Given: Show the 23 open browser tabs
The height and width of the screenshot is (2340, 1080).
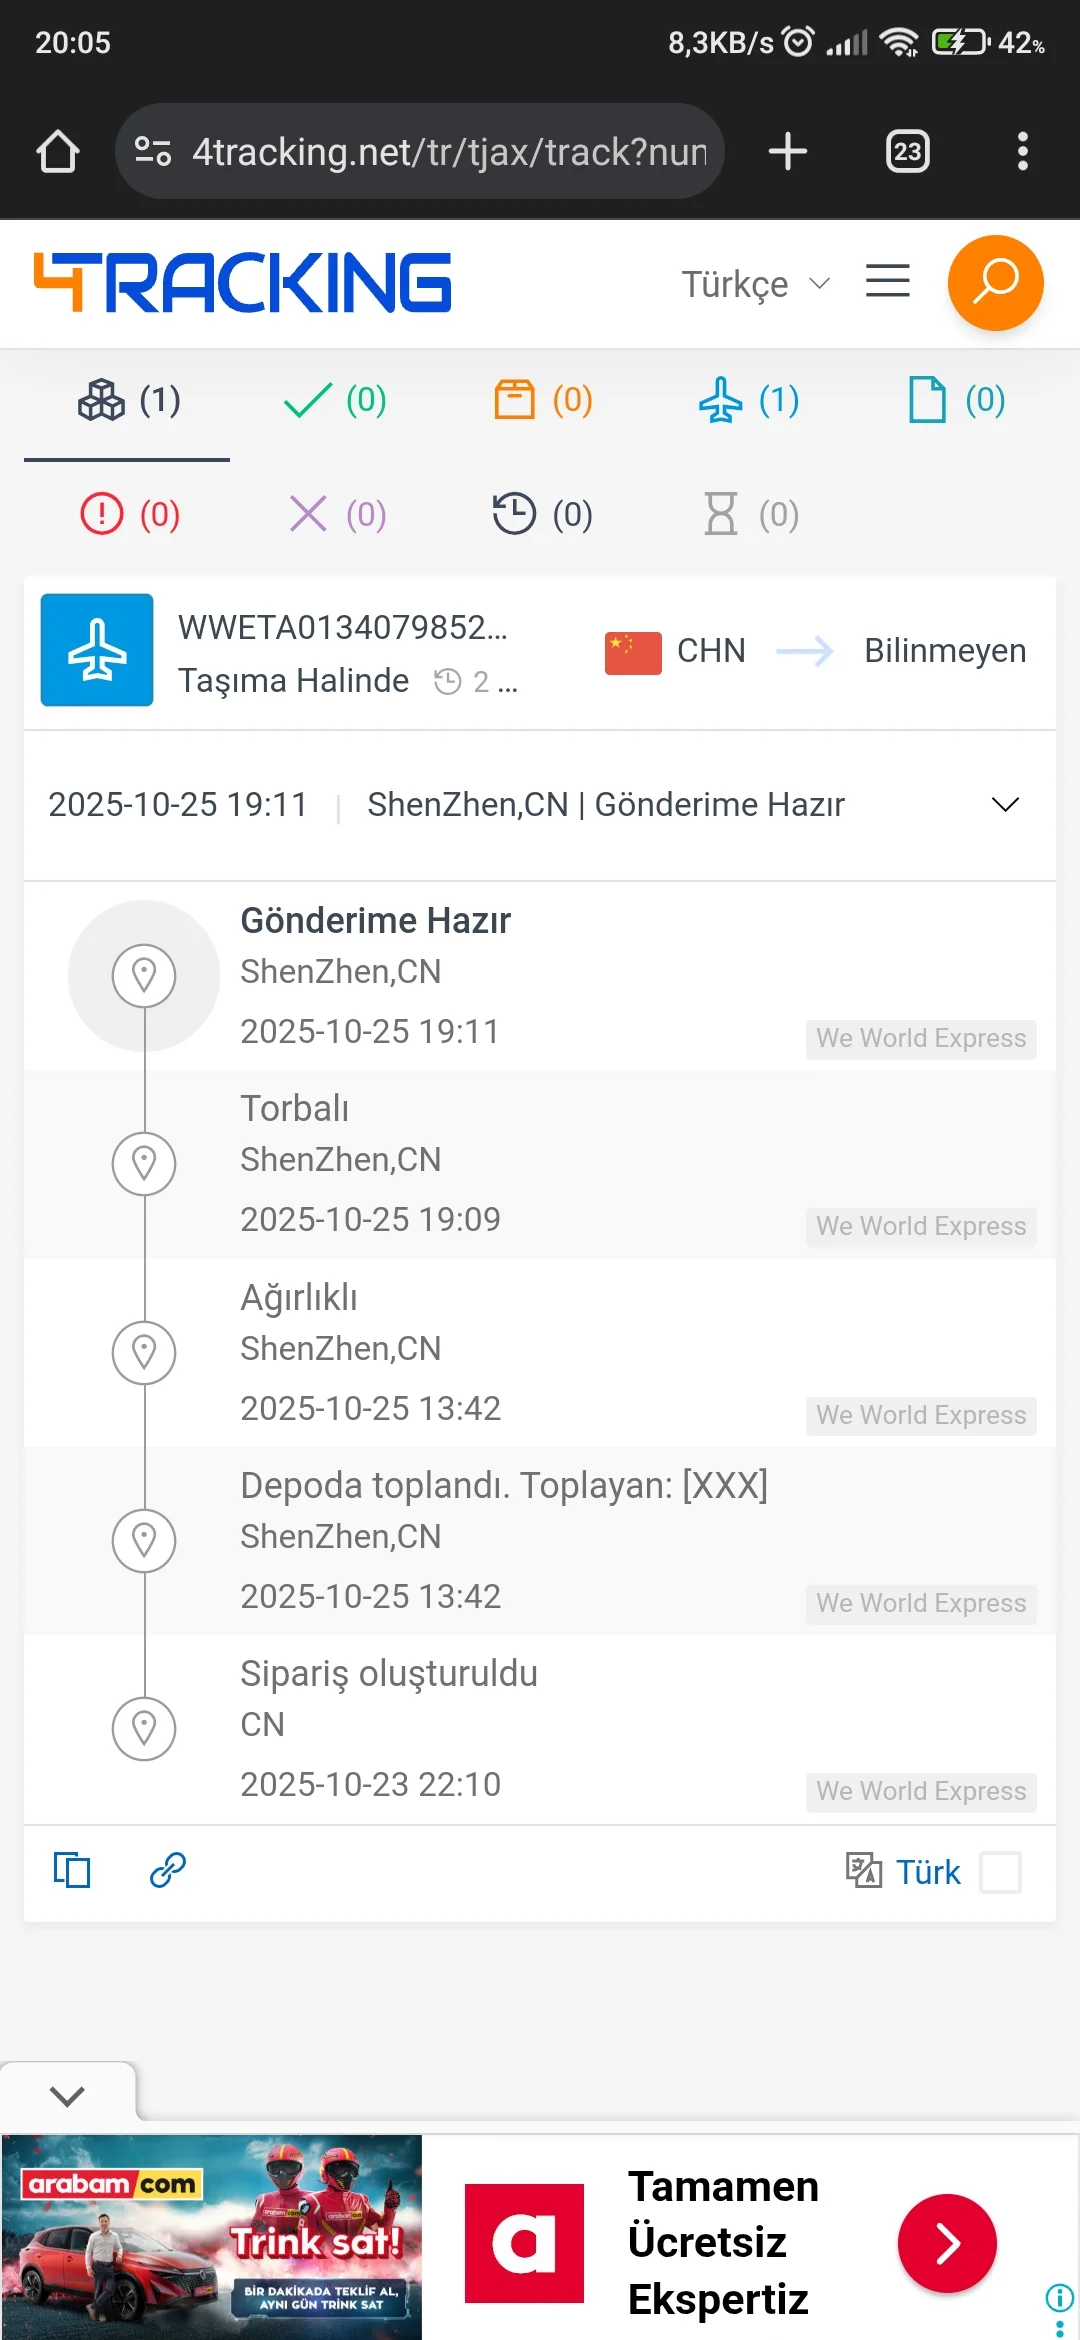Looking at the screenshot, I should pyautogui.click(x=907, y=152).
